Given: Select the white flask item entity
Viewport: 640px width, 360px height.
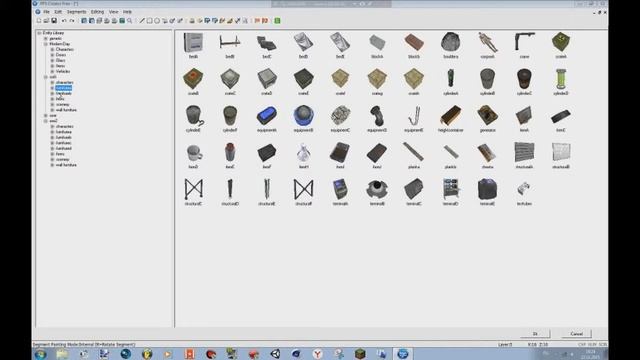Looking at the screenshot, I should pyautogui.click(x=303, y=153).
